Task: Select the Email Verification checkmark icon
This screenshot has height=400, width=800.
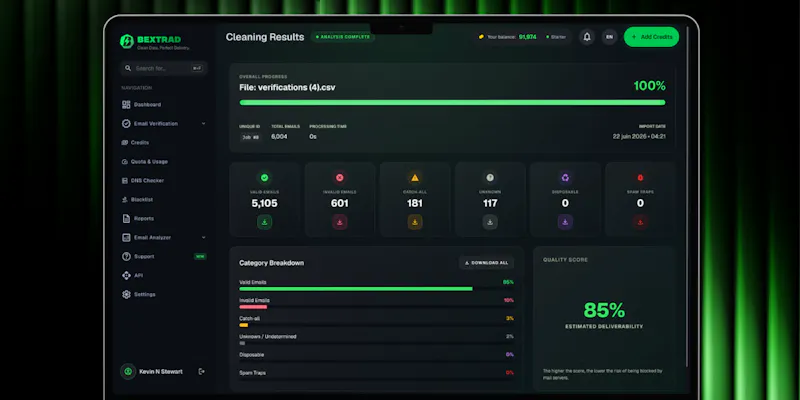Action: tap(126, 123)
